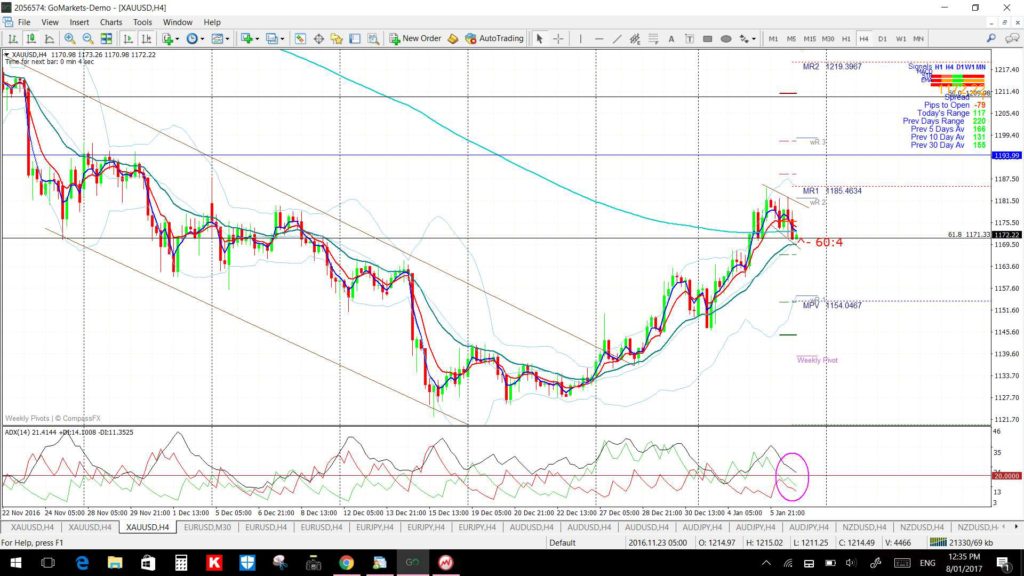This screenshot has height=576, width=1024.
Task: Open the Navigator panel
Action: [x=336, y=39]
